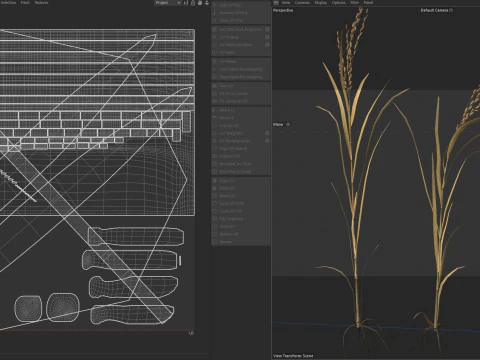Open the viewport Options menu
Image resolution: width=480 pixels, height=360 pixels.
338,3
